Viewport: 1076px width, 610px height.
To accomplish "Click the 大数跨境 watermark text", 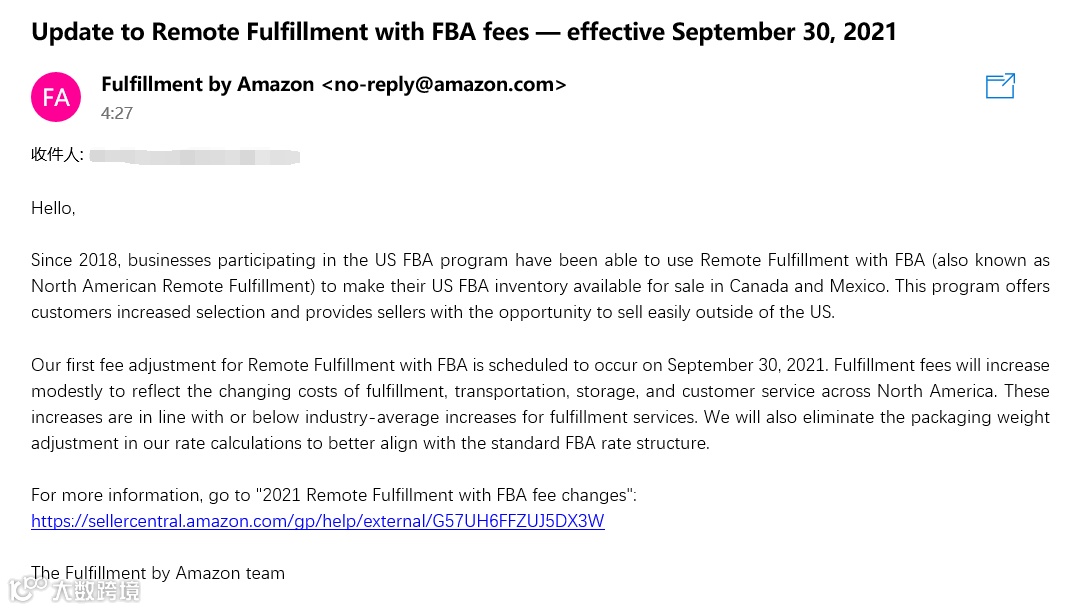I will 96,590.
